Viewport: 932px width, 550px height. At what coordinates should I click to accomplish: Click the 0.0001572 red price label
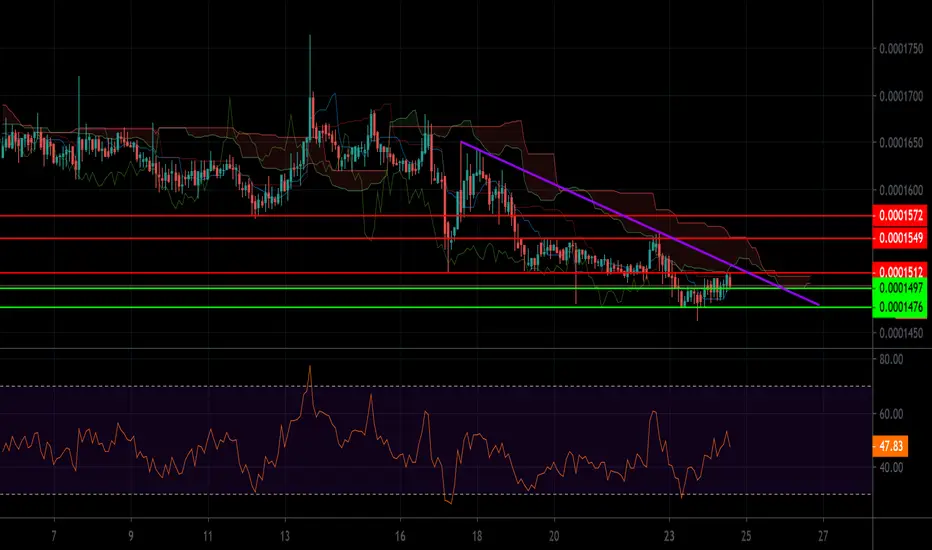[x=900, y=215]
